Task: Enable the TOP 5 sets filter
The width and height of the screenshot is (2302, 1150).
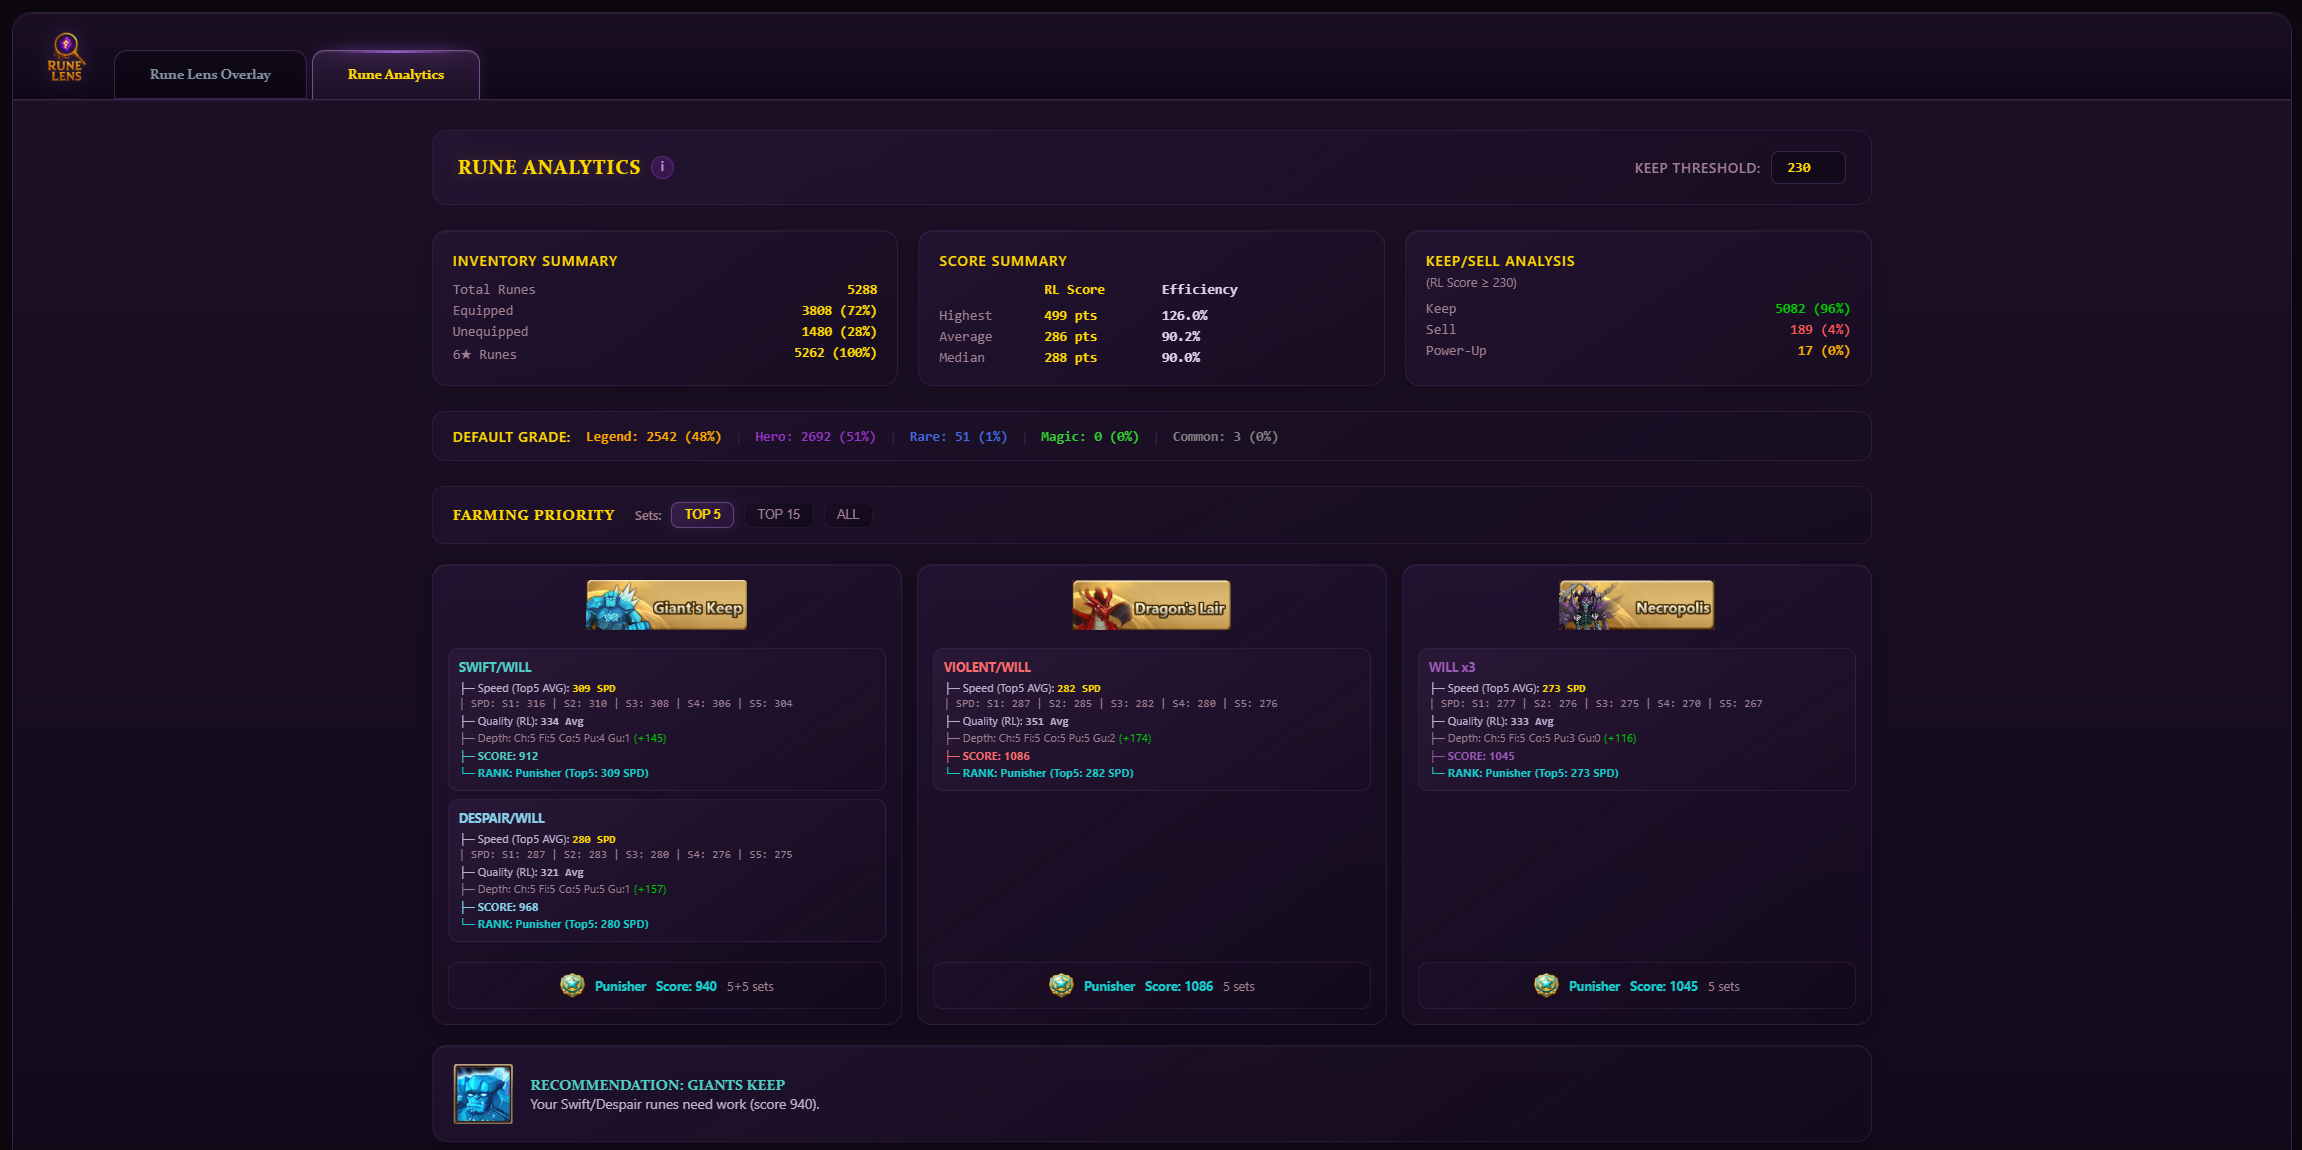Action: [702, 514]
